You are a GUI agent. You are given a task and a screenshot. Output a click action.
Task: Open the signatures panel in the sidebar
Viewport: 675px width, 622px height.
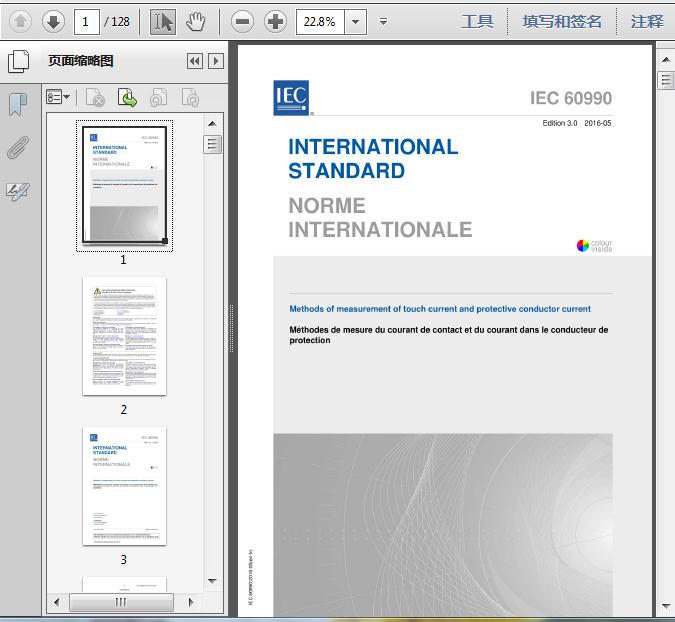[x=17, y=191]
